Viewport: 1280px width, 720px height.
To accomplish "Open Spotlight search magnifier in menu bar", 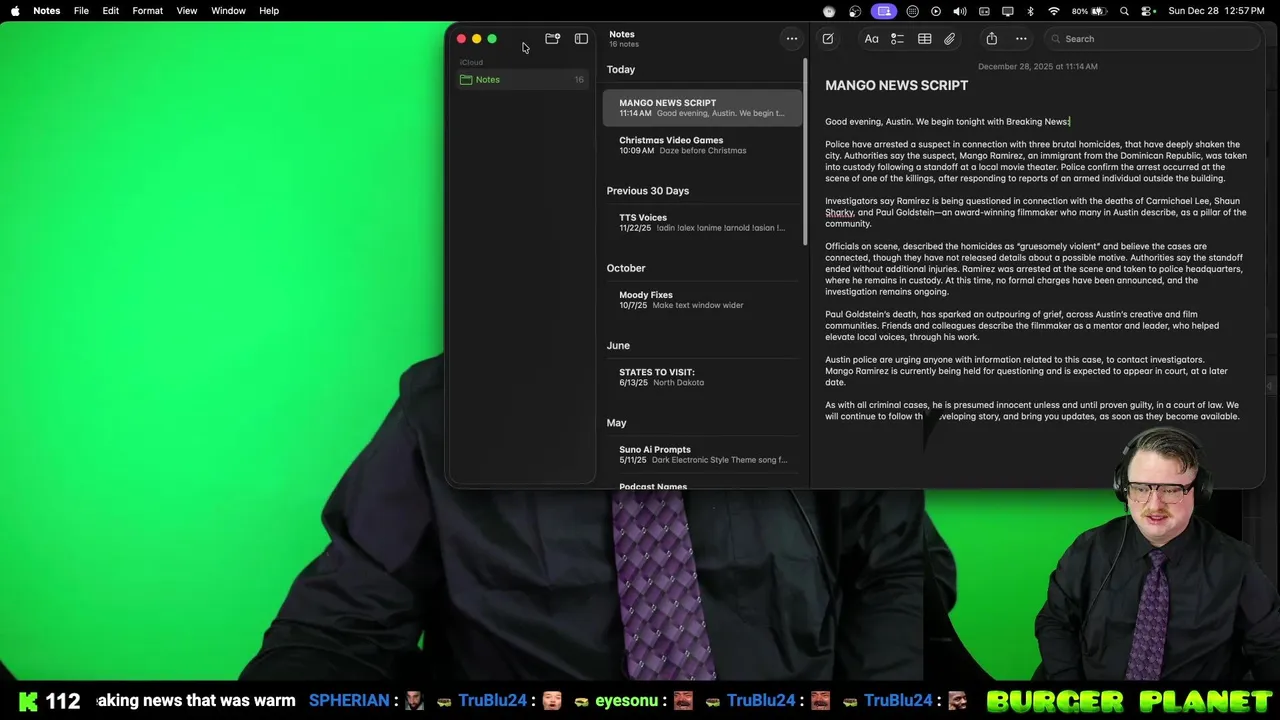I will coord(1125,11).
